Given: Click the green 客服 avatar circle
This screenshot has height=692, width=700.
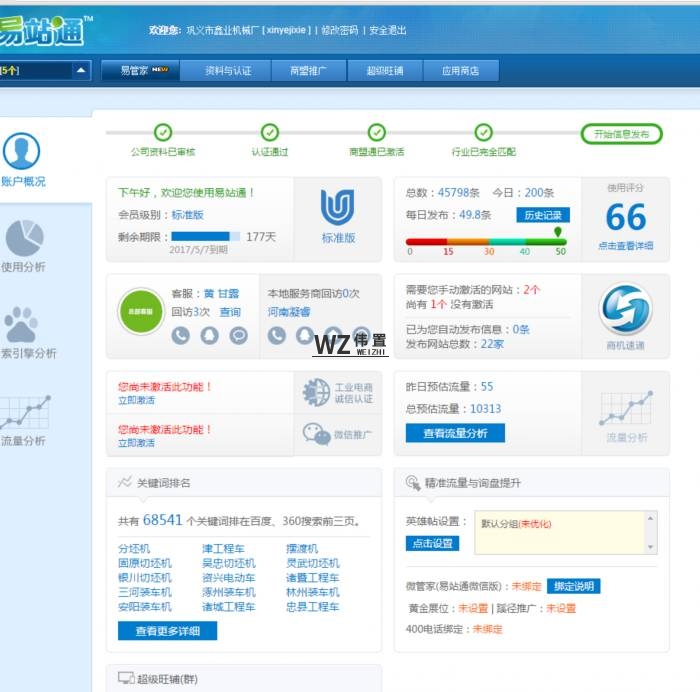Looking at the screenshot, I should coord(141,311).
